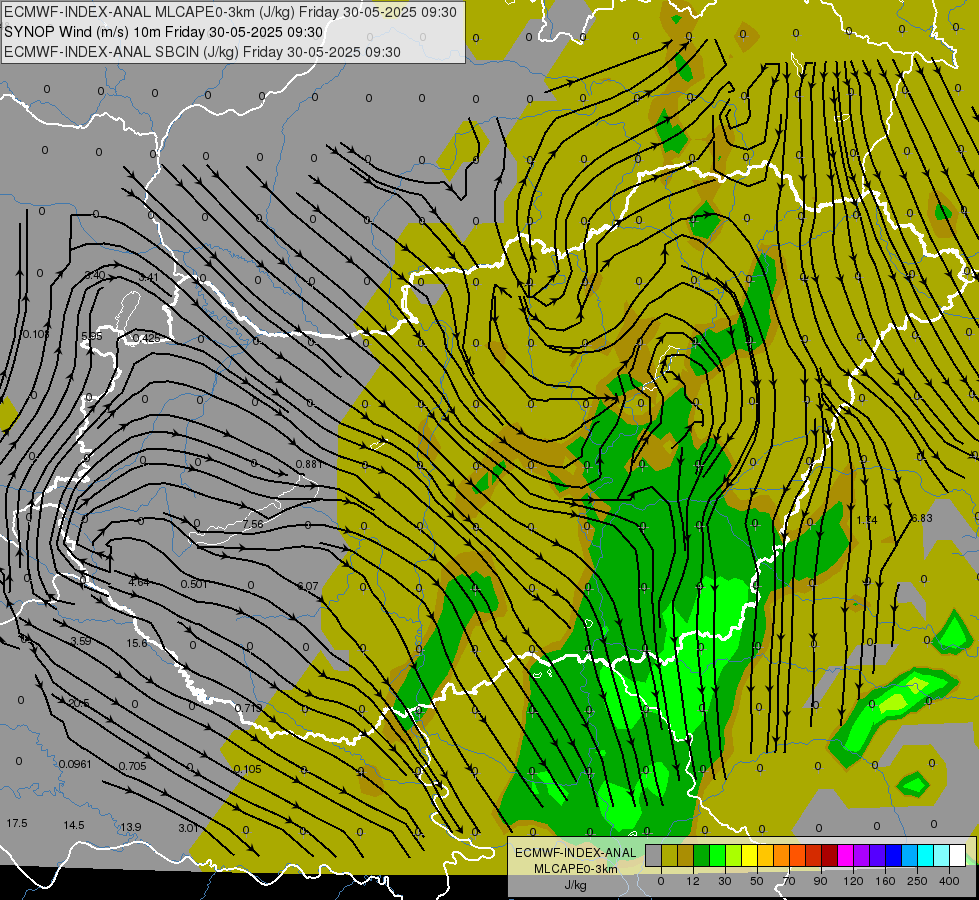Select the dark green legend swatch
This screenshot has height=900, width=979.
pyautogui.click(x=702, y=855)
